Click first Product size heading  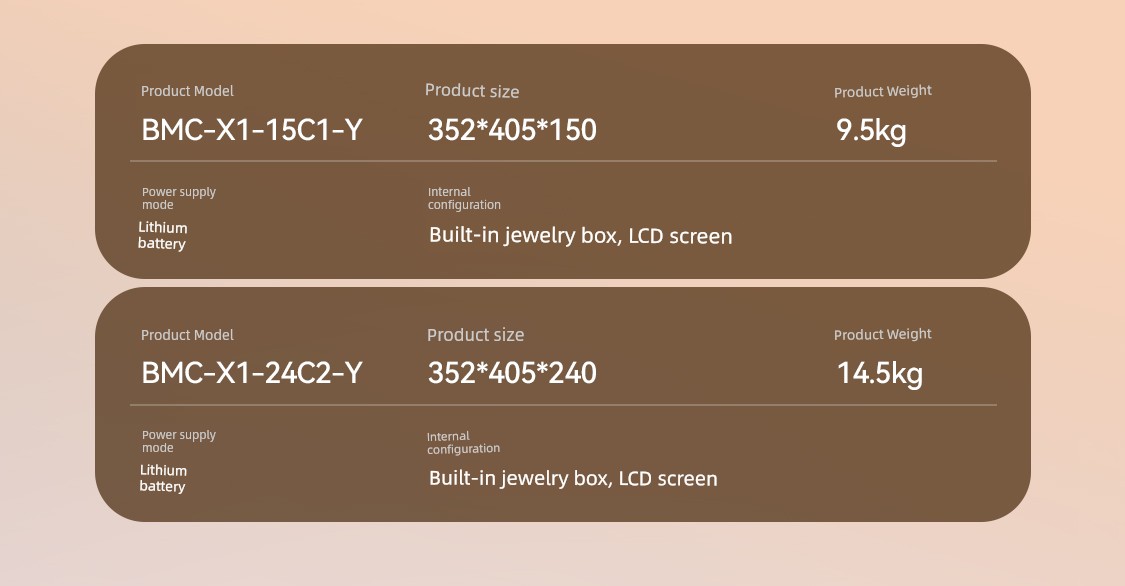472,91
